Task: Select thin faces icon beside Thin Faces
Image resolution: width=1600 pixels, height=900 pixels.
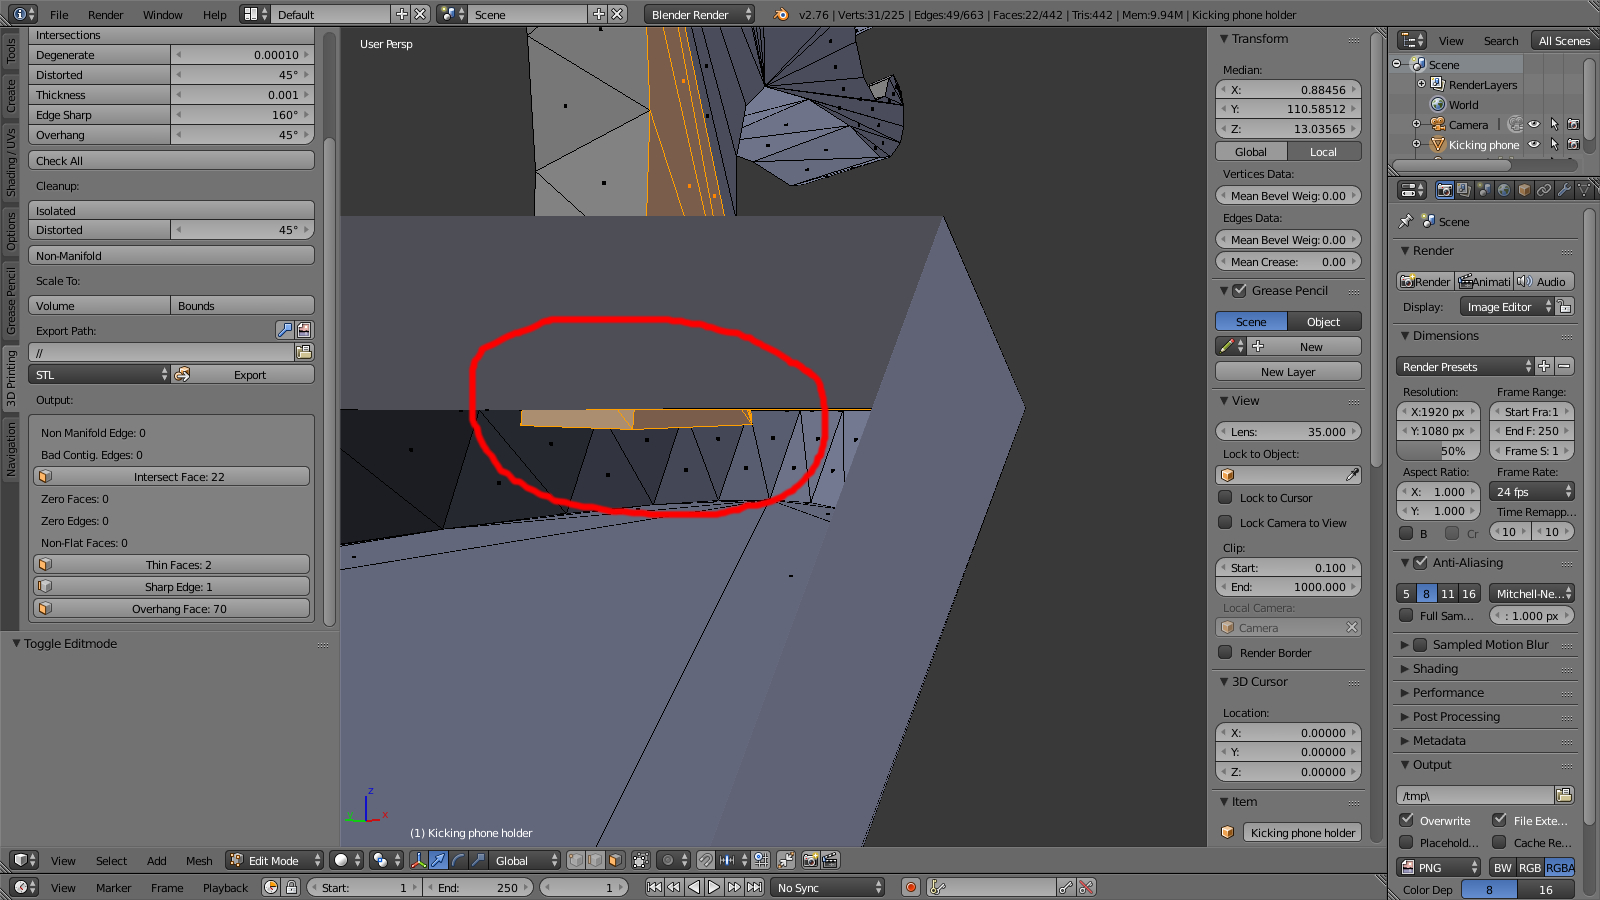Action: click(45, 565)
